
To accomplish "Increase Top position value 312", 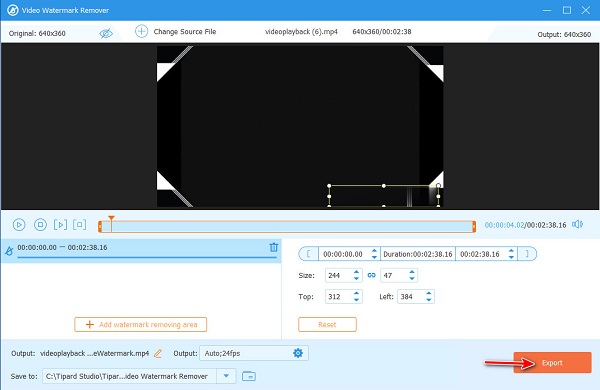I will coord(357,293).
